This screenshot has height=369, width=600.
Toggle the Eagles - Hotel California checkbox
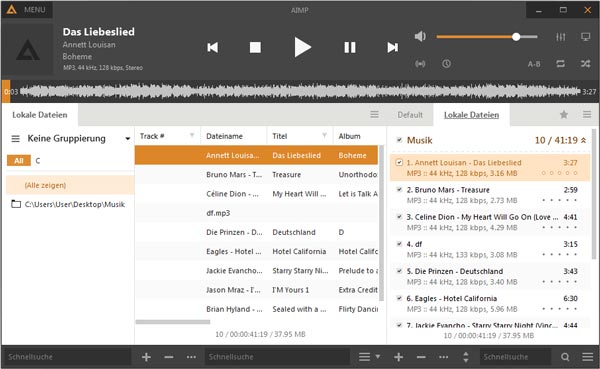pos(399,298)
